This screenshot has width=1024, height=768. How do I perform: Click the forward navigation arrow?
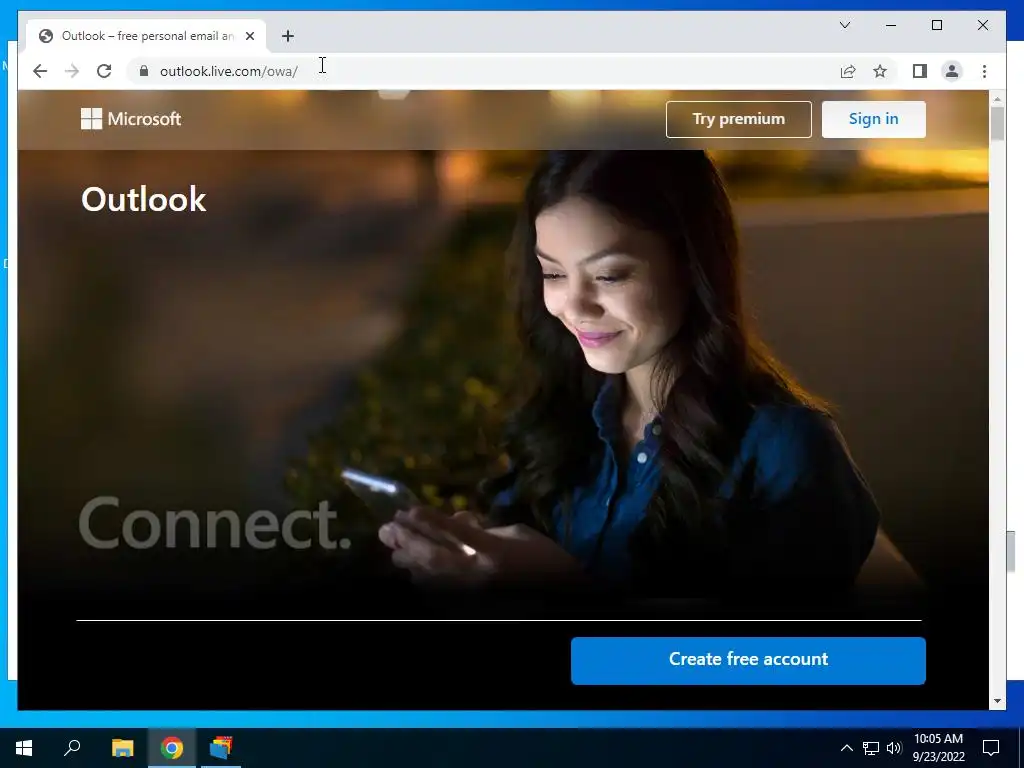(72, 71)
